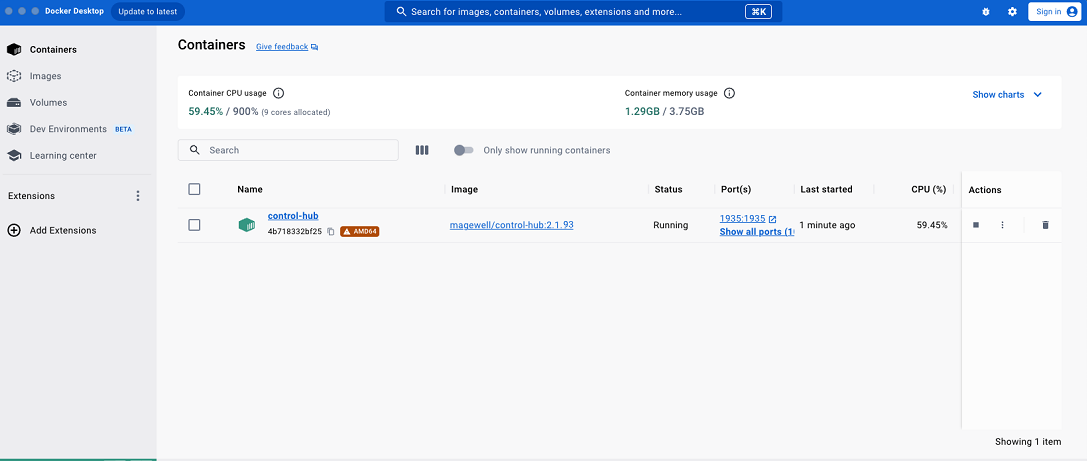Open more actions menu for control-hub
The height and width of the screenshot is (461, 1087).
point(1002,225)
